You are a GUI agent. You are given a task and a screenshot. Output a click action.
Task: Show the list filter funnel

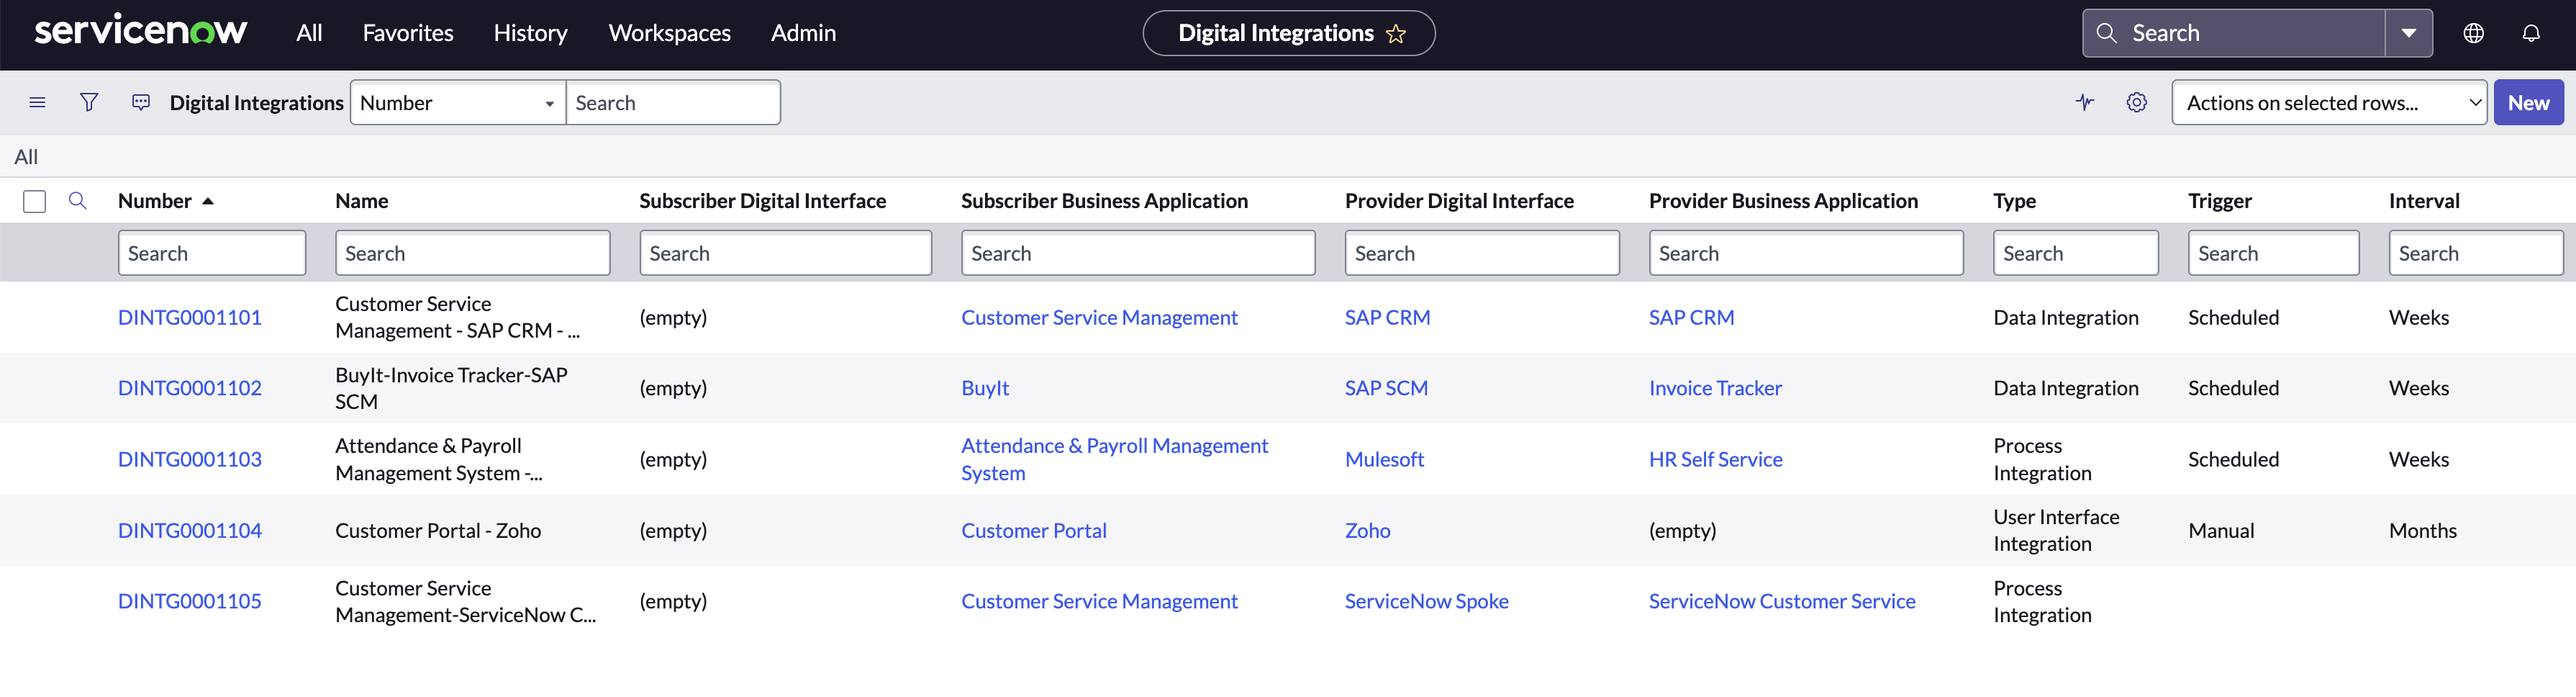click(89, 102)
